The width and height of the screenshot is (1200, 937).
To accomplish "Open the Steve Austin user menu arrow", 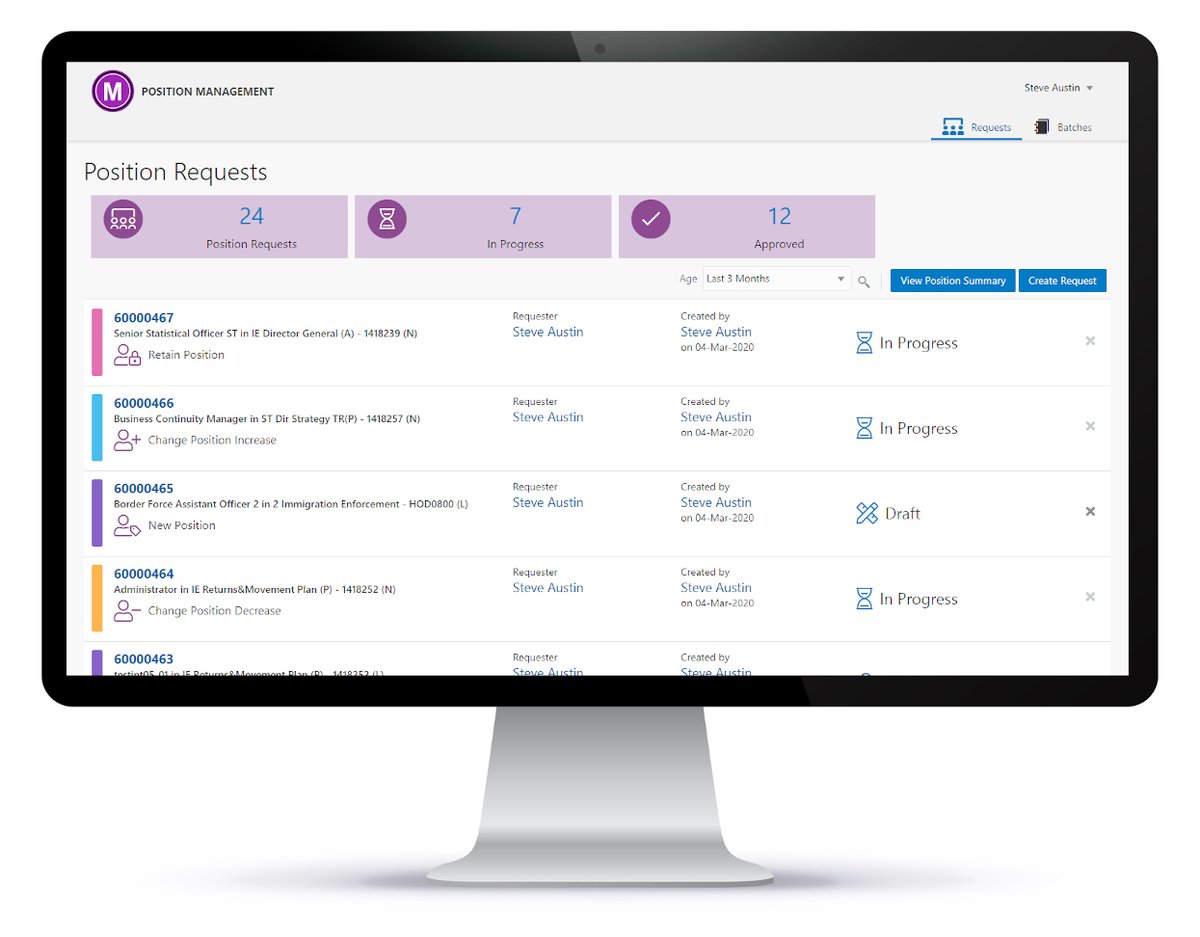I will (1090, 88).
